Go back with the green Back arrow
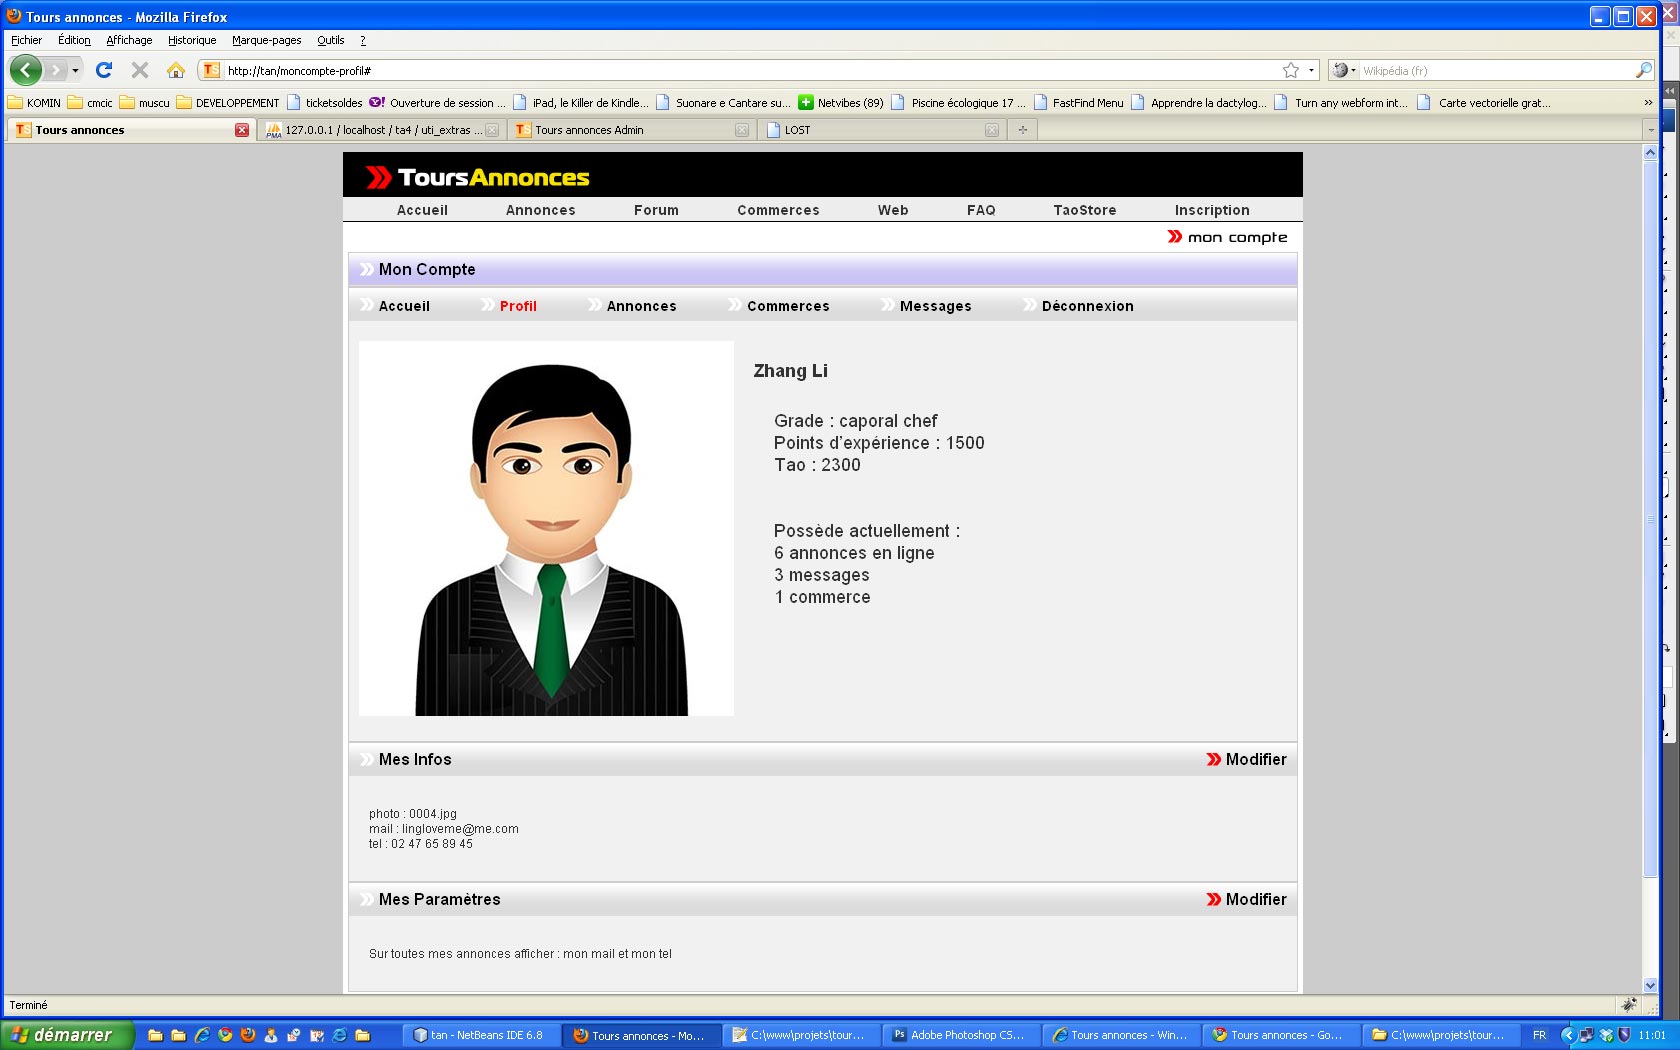 pyautogui.click(x=26, y=70)
